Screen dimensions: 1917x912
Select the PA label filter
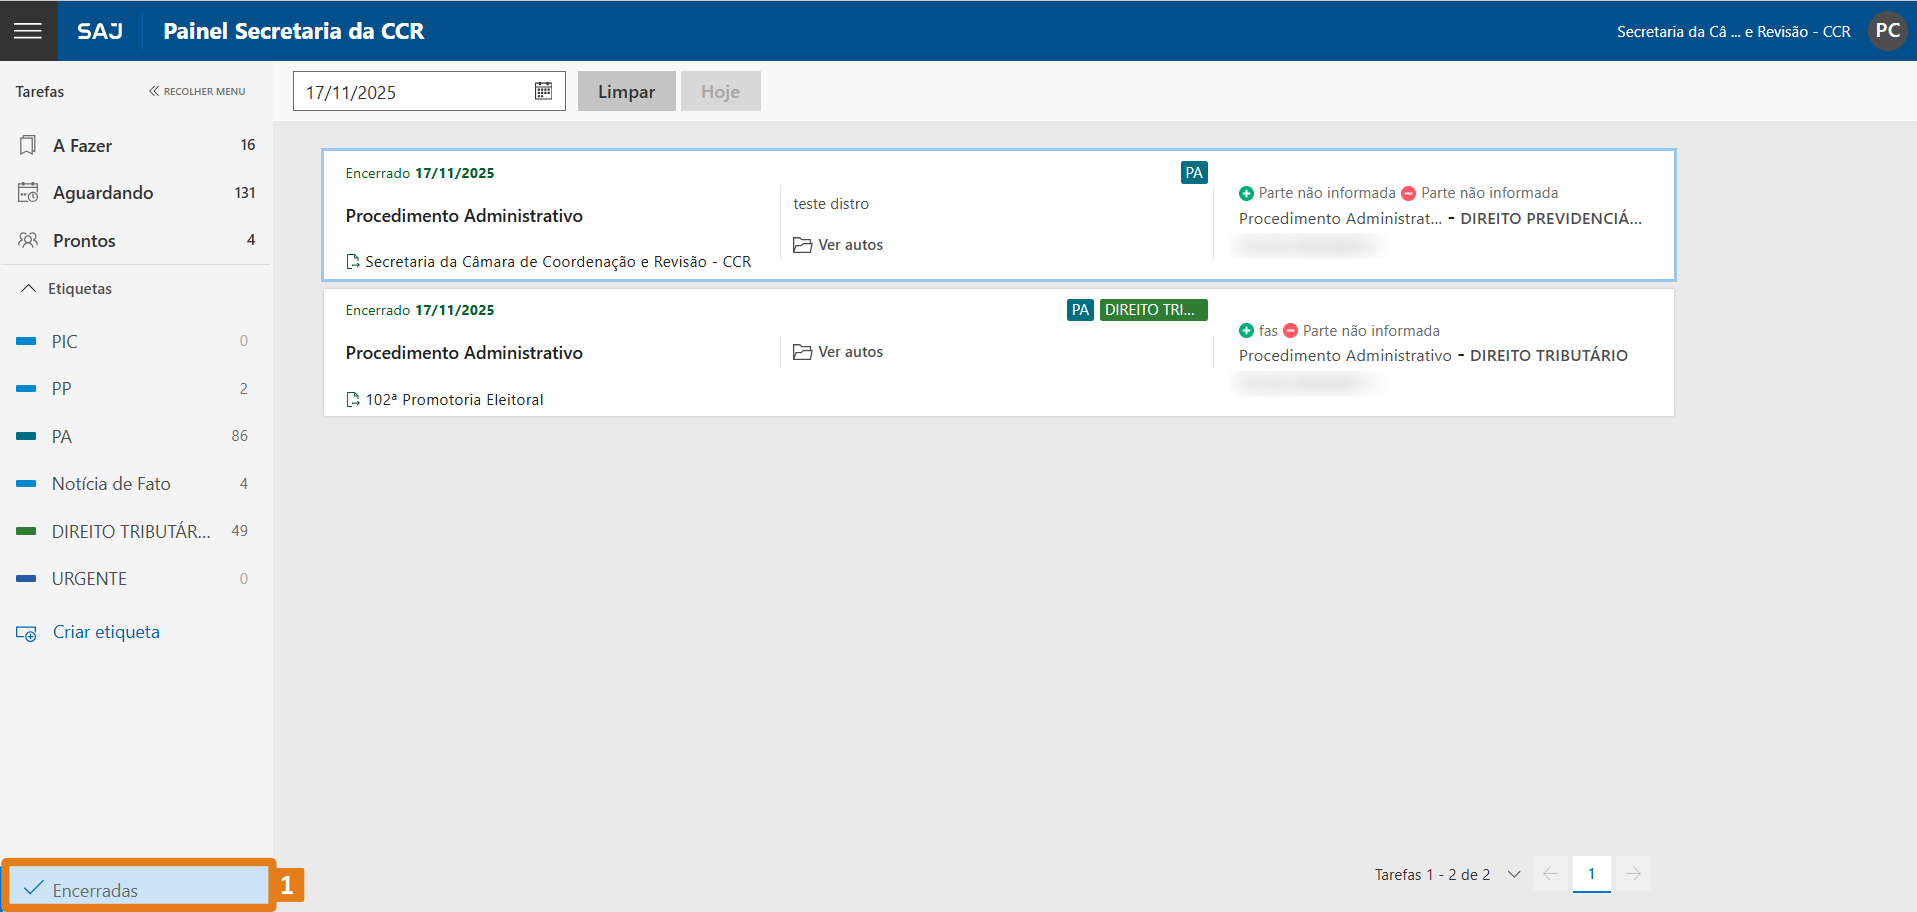click(x=62, y=437)
